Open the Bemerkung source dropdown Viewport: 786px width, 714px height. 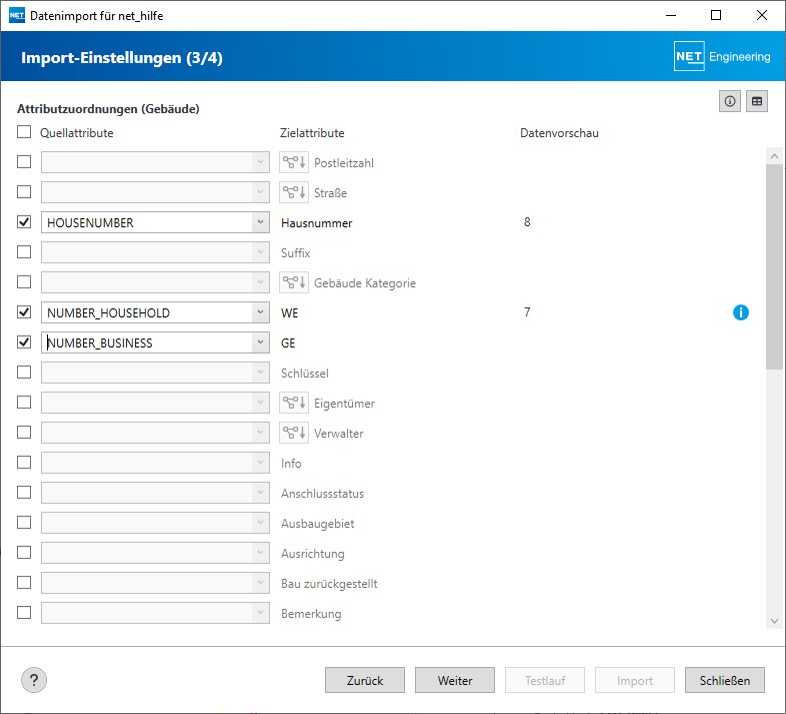click(x=260, y=613)
